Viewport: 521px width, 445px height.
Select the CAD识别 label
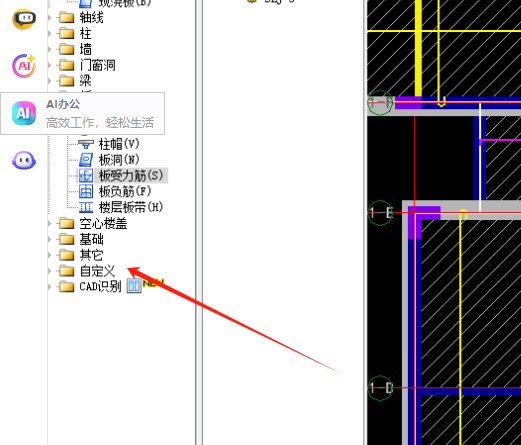click(x=100, y=286)
